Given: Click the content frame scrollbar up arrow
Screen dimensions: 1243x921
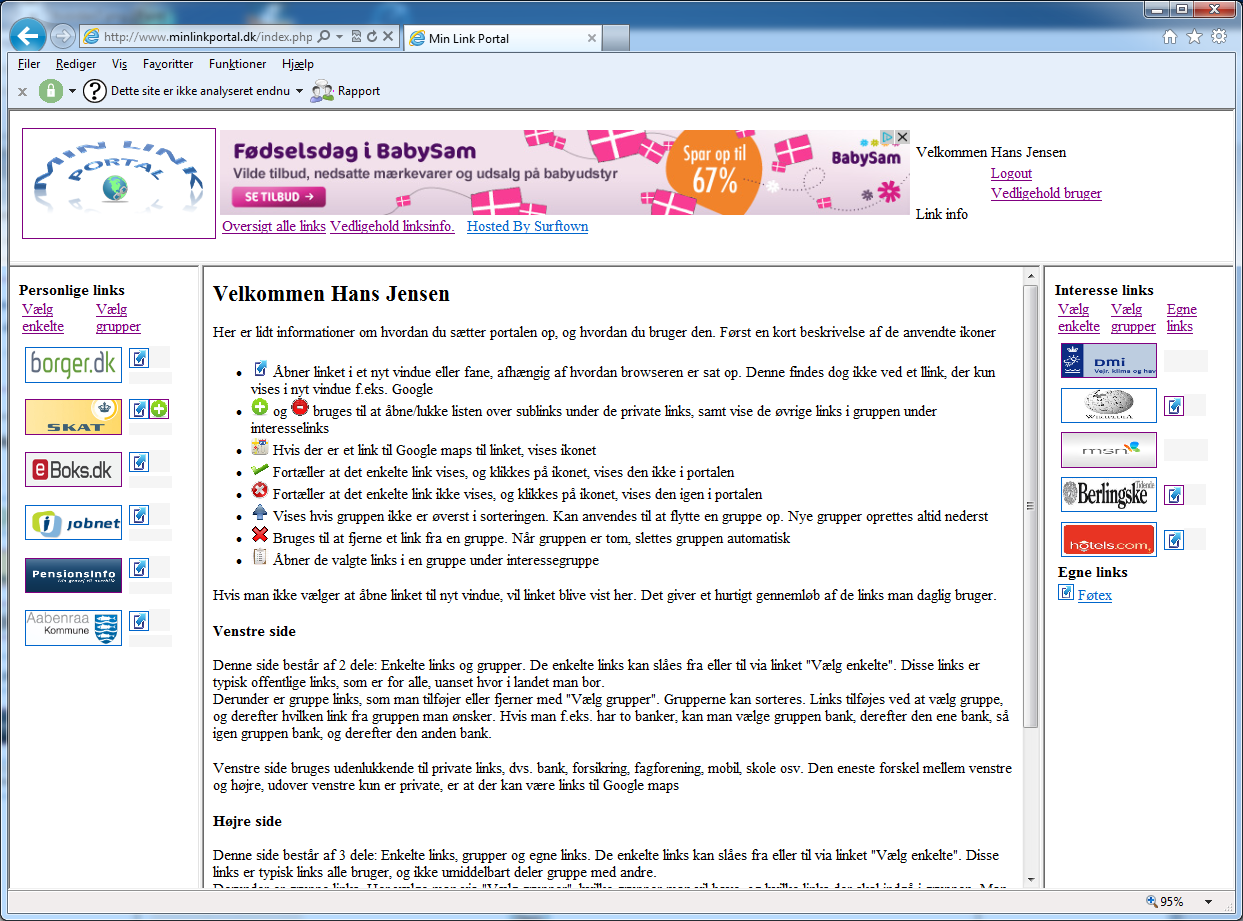Looking at the screenshot, I should coord(1031,275).
